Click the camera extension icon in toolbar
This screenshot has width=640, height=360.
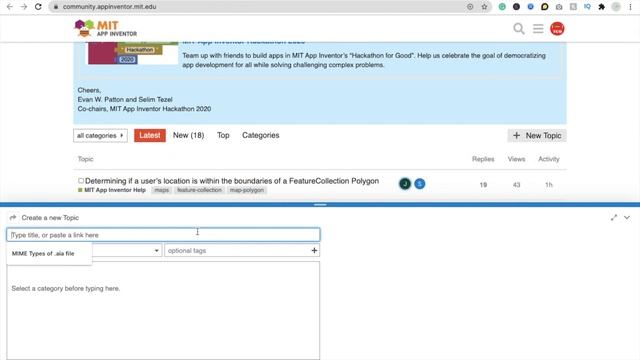click(559, 7)
